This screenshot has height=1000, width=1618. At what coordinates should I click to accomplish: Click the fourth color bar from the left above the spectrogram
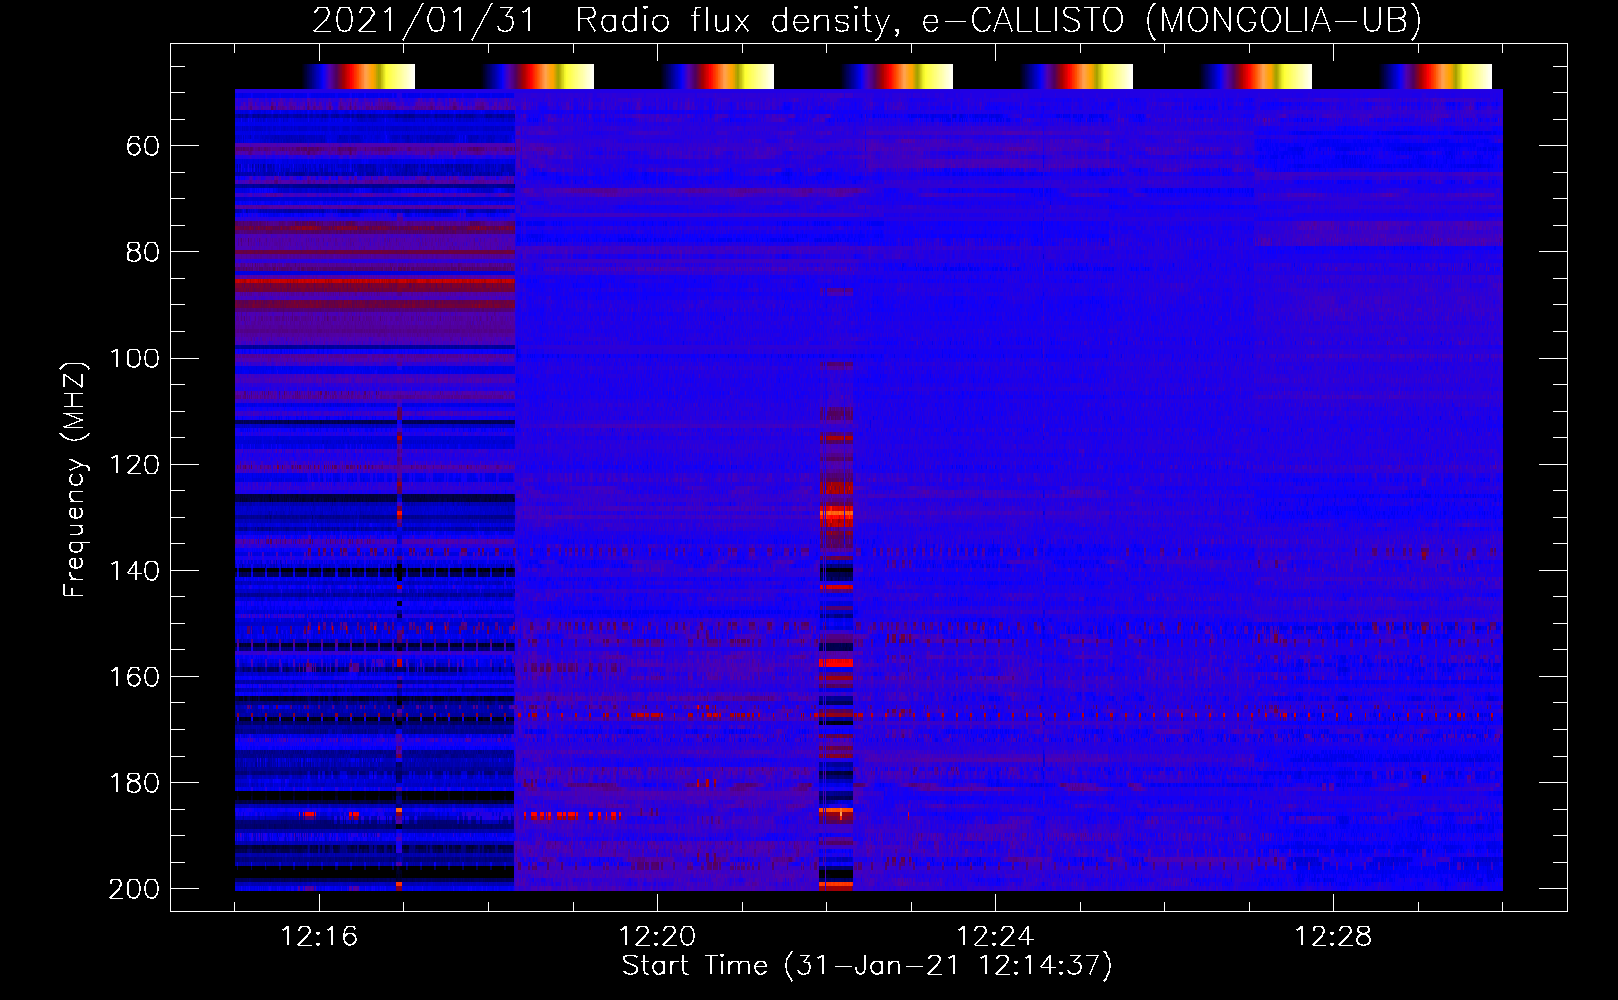898,76
